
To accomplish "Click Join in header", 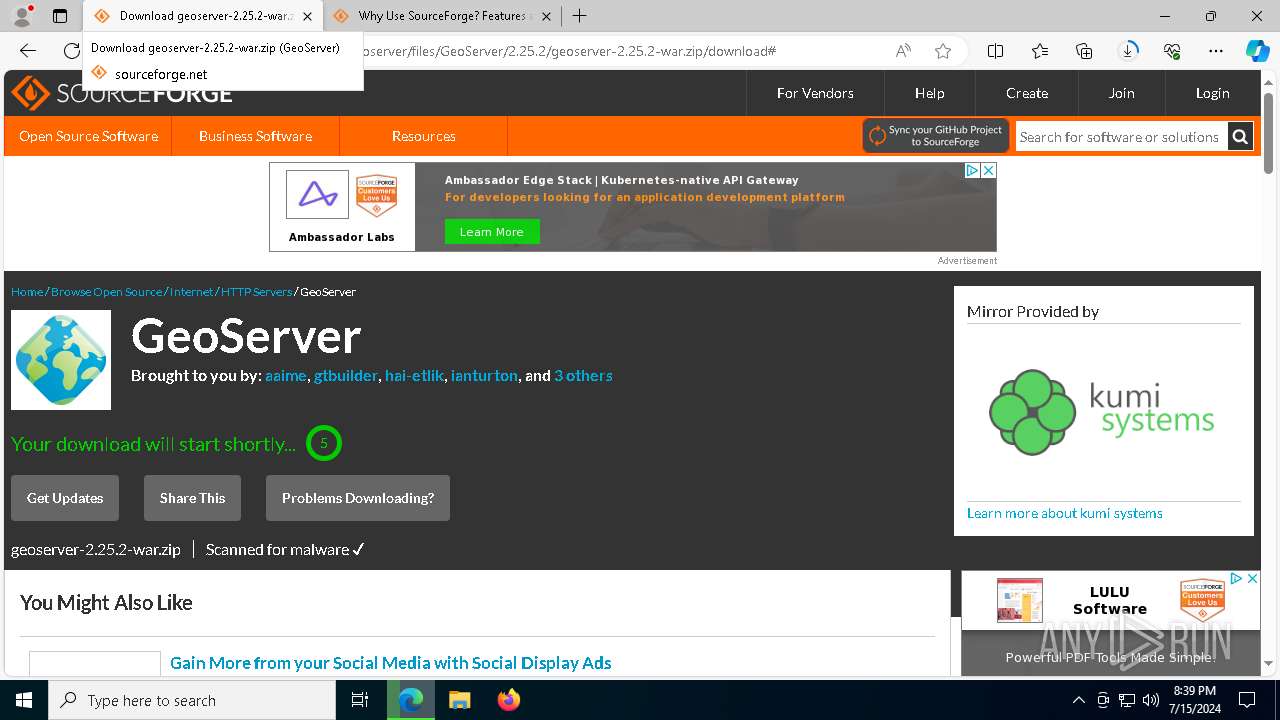I will [x=1121, y=93].
